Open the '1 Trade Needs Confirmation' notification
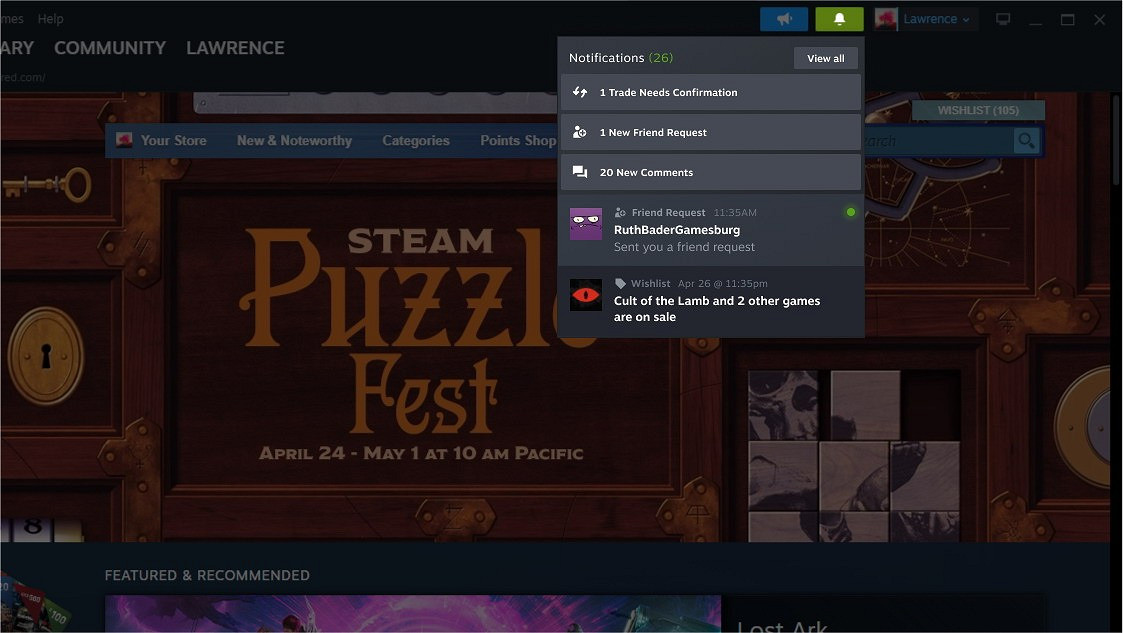The height and width of the screenshot is (633, 1123). (x=710, y=92)
